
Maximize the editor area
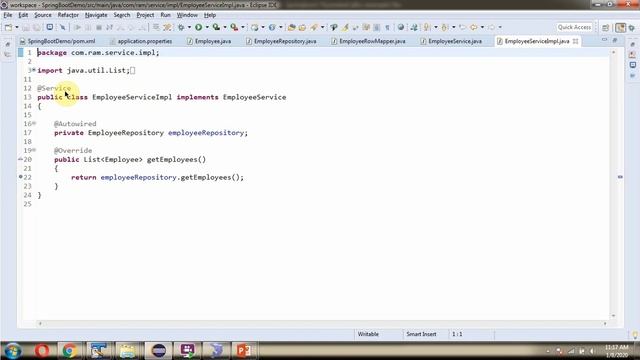tap(615, 40)
